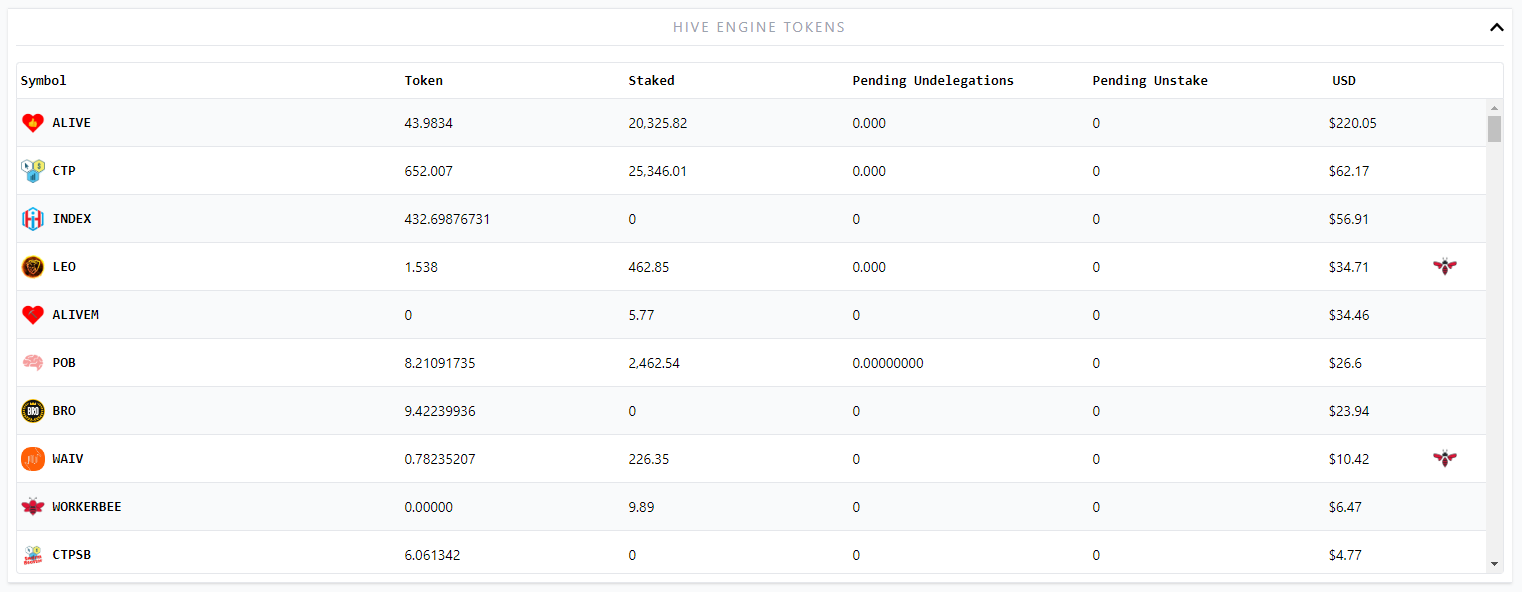Select the ALIVEM symbol name

76,315
